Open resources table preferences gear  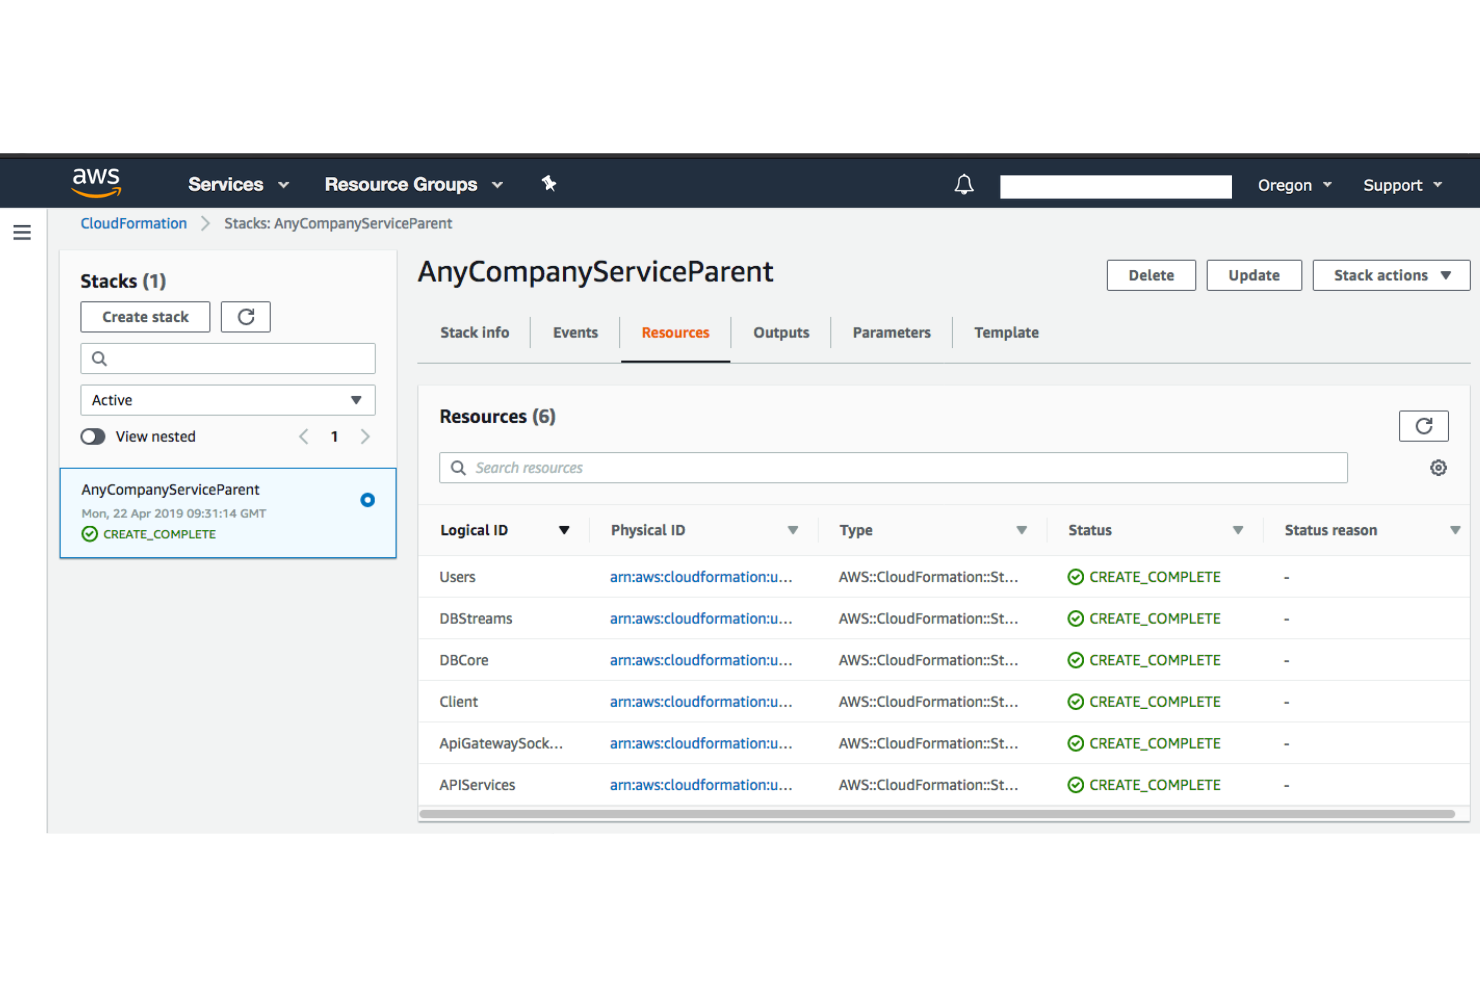1438,467
